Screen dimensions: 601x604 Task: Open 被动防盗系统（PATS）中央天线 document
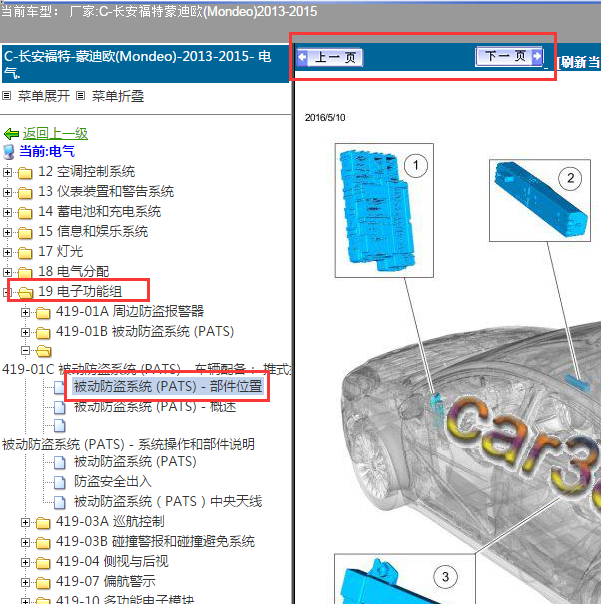[168, 501]
